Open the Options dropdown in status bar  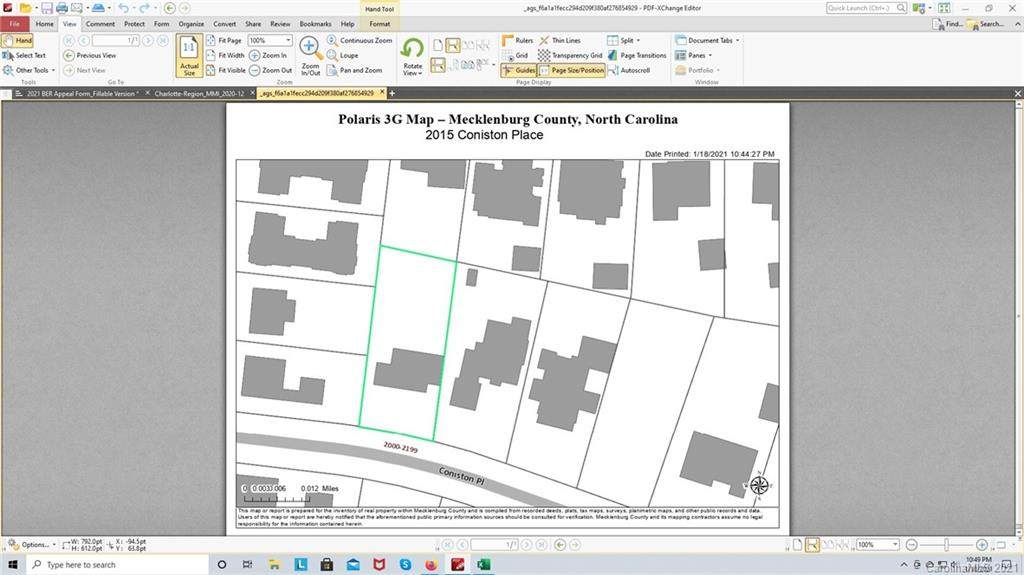(32, 544)
